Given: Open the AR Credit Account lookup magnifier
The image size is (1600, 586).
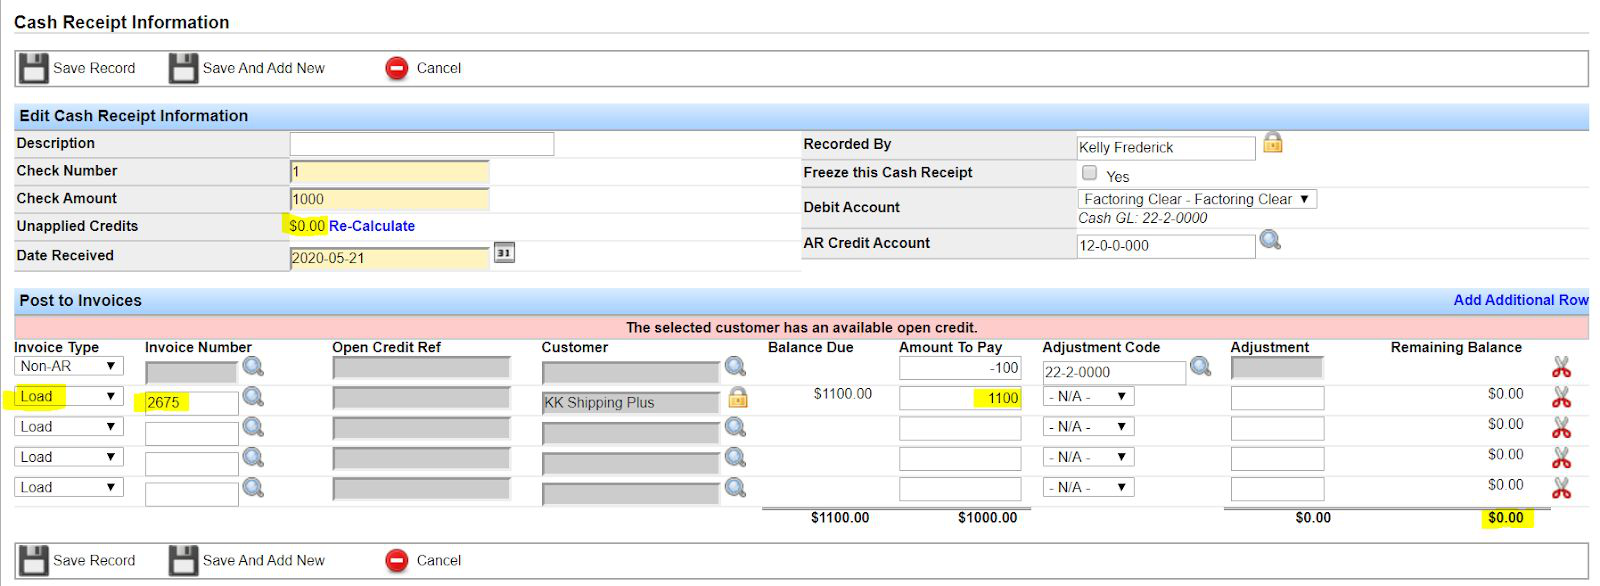Looking at the screenshot, I should (1270, 241).
